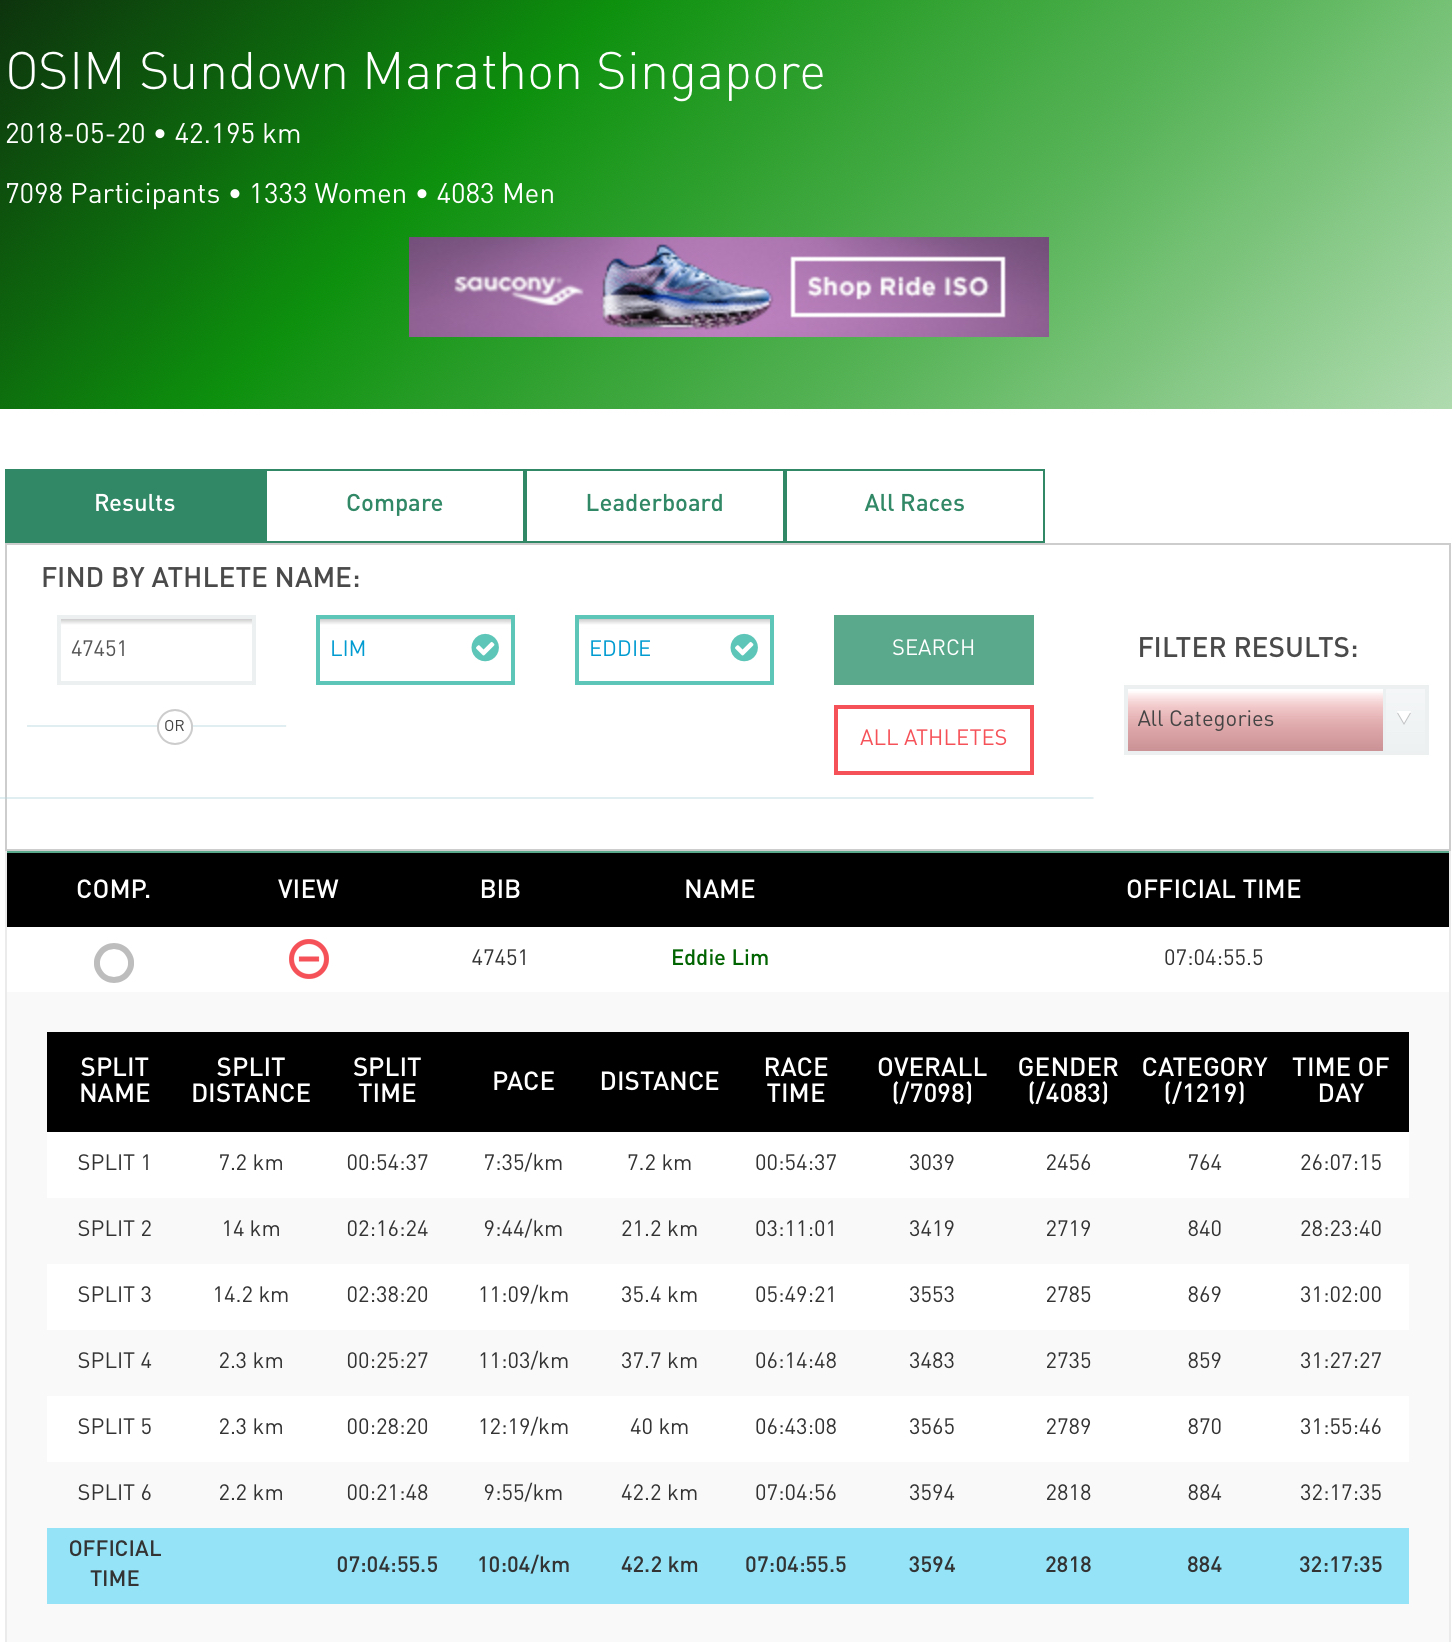Screen dimensions: 1452x1642
Task: Click the Saucony Shop Ride ISO banner
Action: point(729,287)
